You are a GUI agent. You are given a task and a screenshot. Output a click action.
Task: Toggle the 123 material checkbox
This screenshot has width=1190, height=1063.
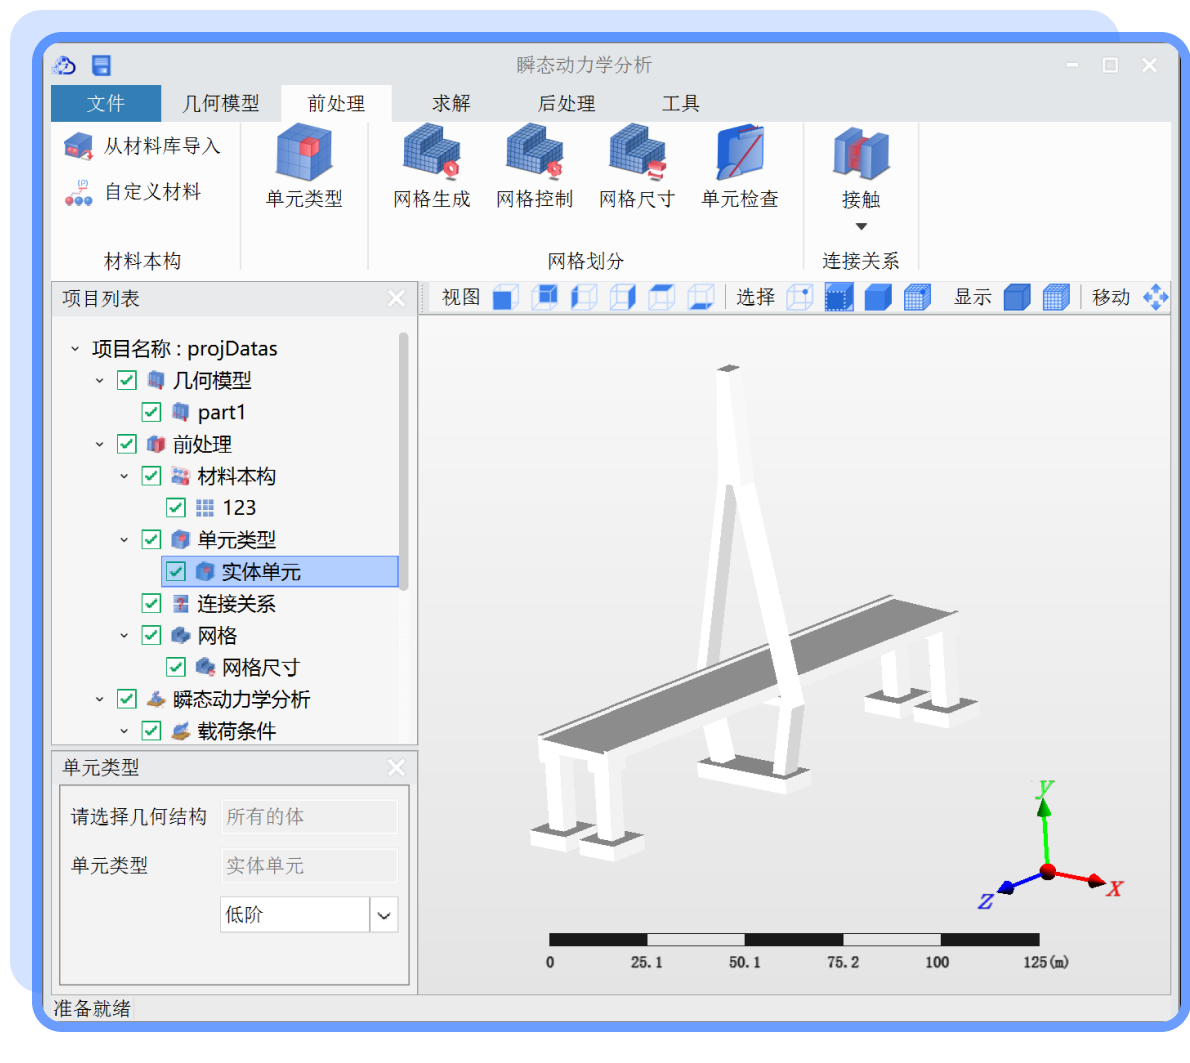click(175, 508)
